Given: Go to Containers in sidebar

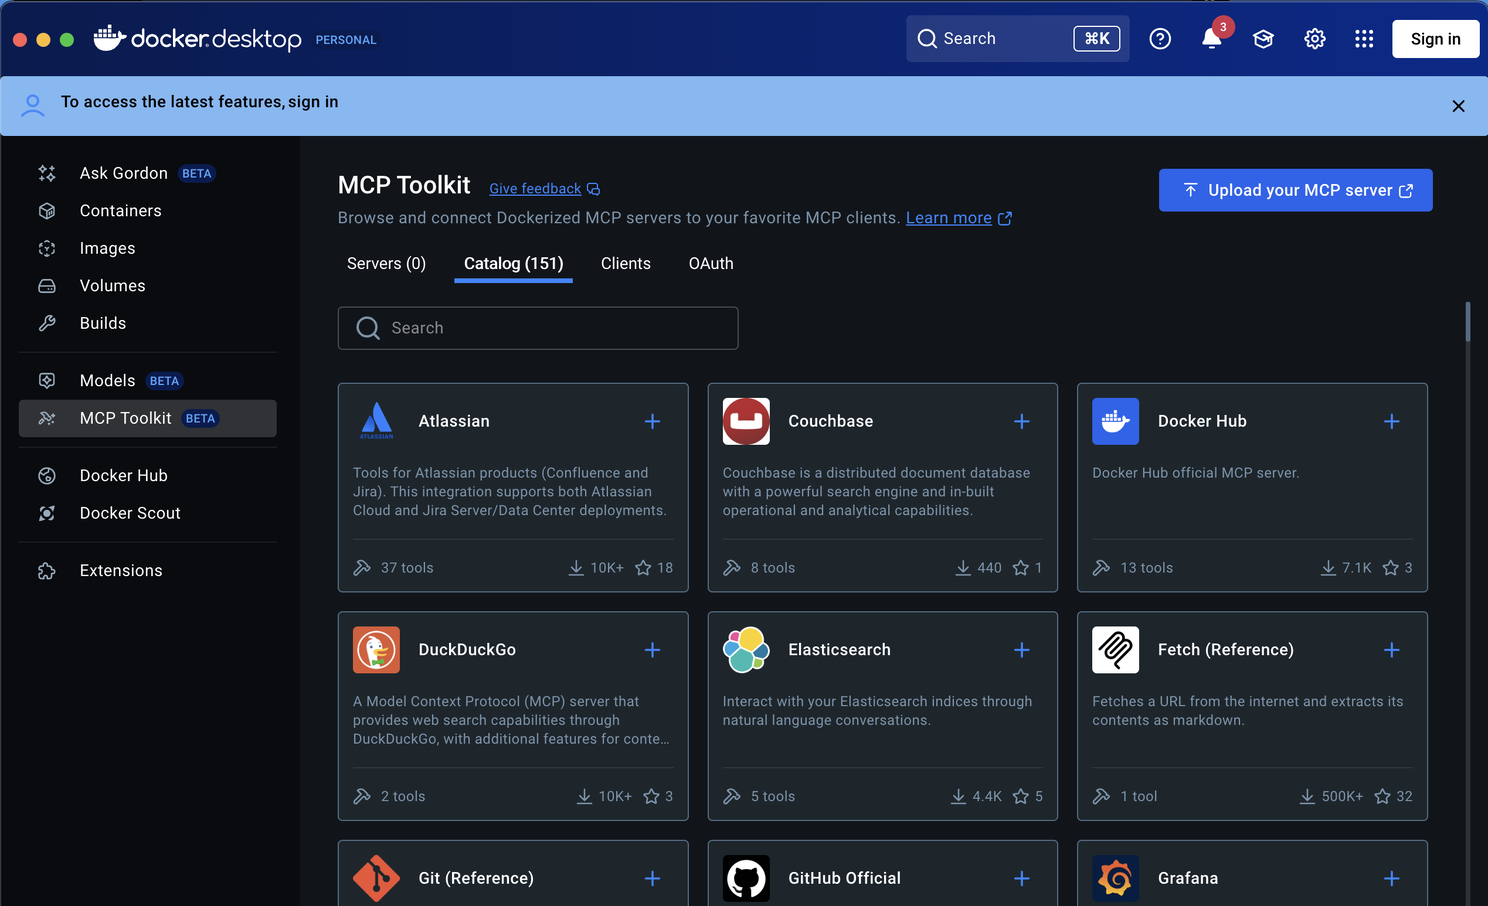Looking at the screenshot, I should 148,211.
